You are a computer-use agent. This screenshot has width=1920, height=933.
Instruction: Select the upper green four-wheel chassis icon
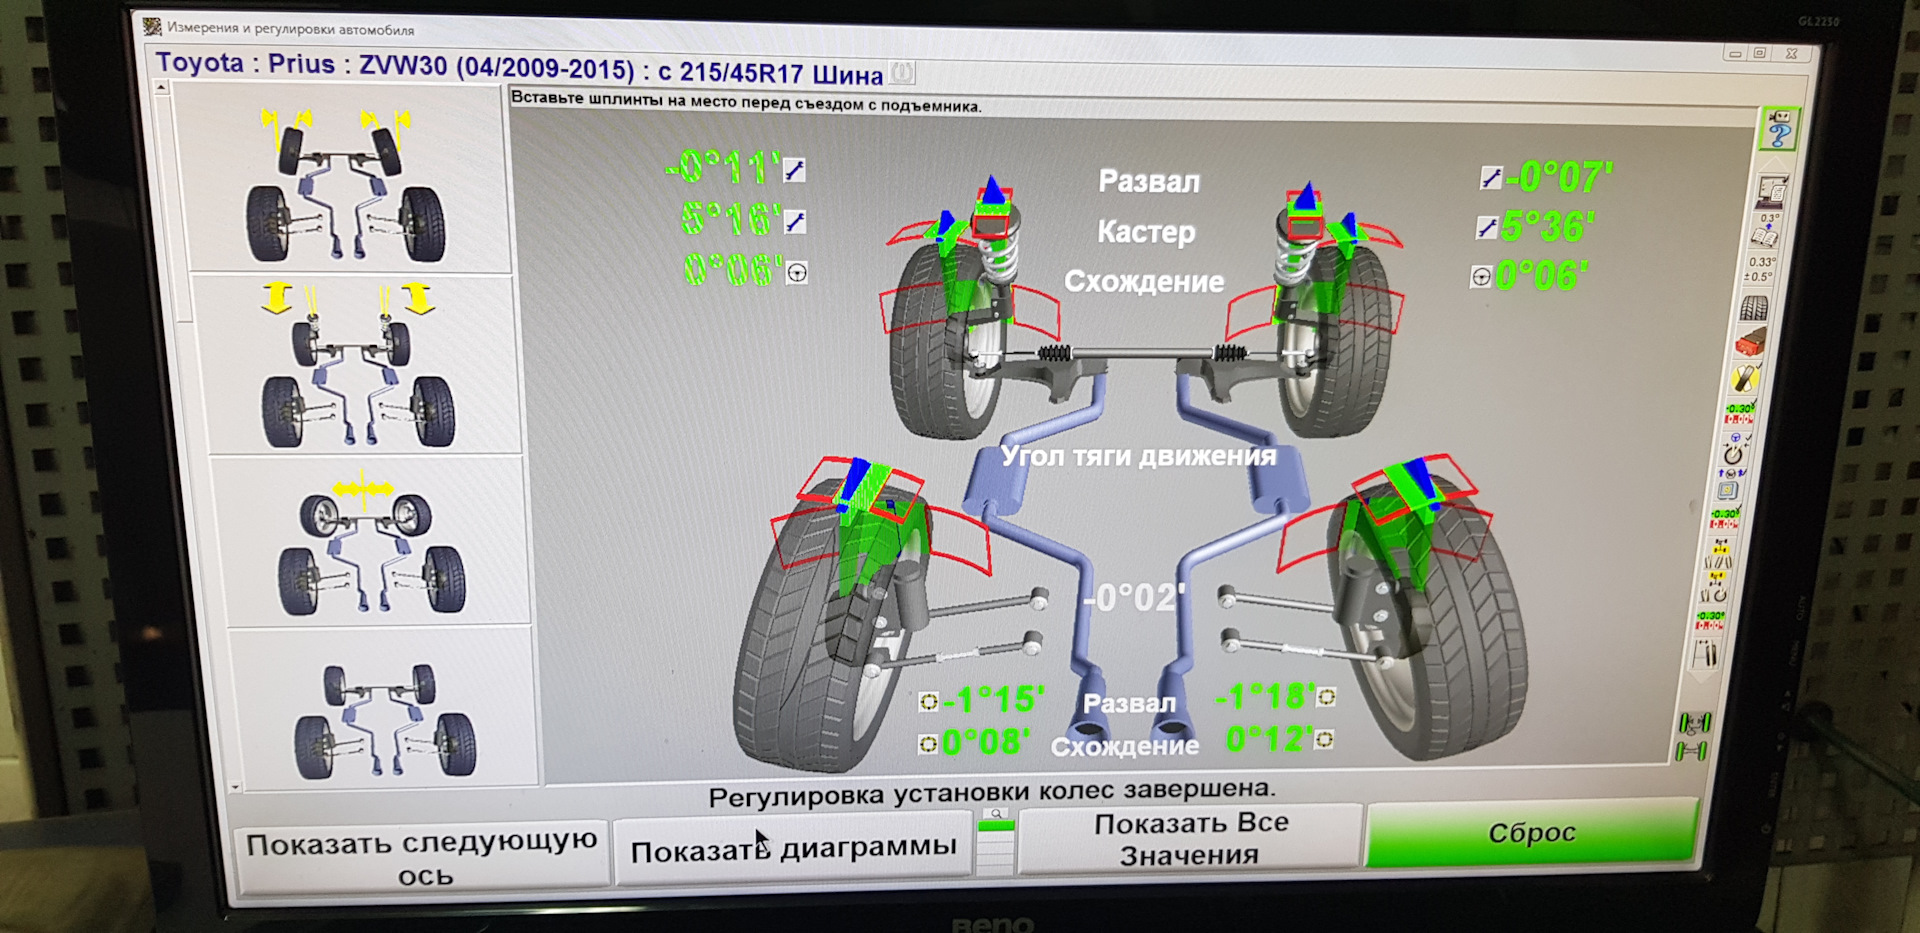click(1695, 722)
